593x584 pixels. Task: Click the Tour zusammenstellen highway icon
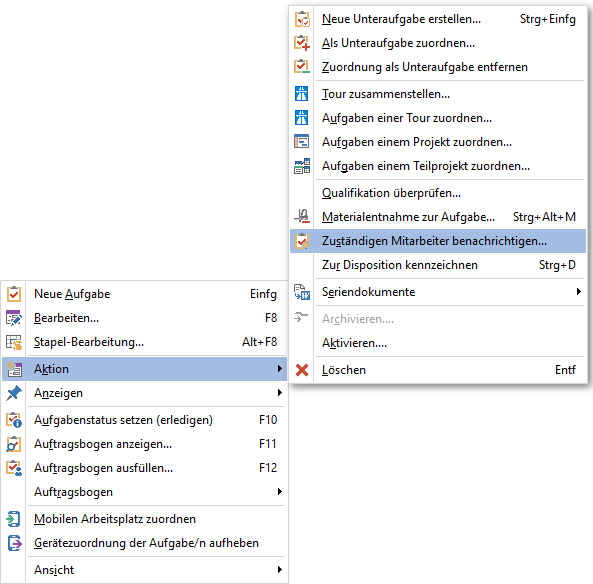point(301,94)
